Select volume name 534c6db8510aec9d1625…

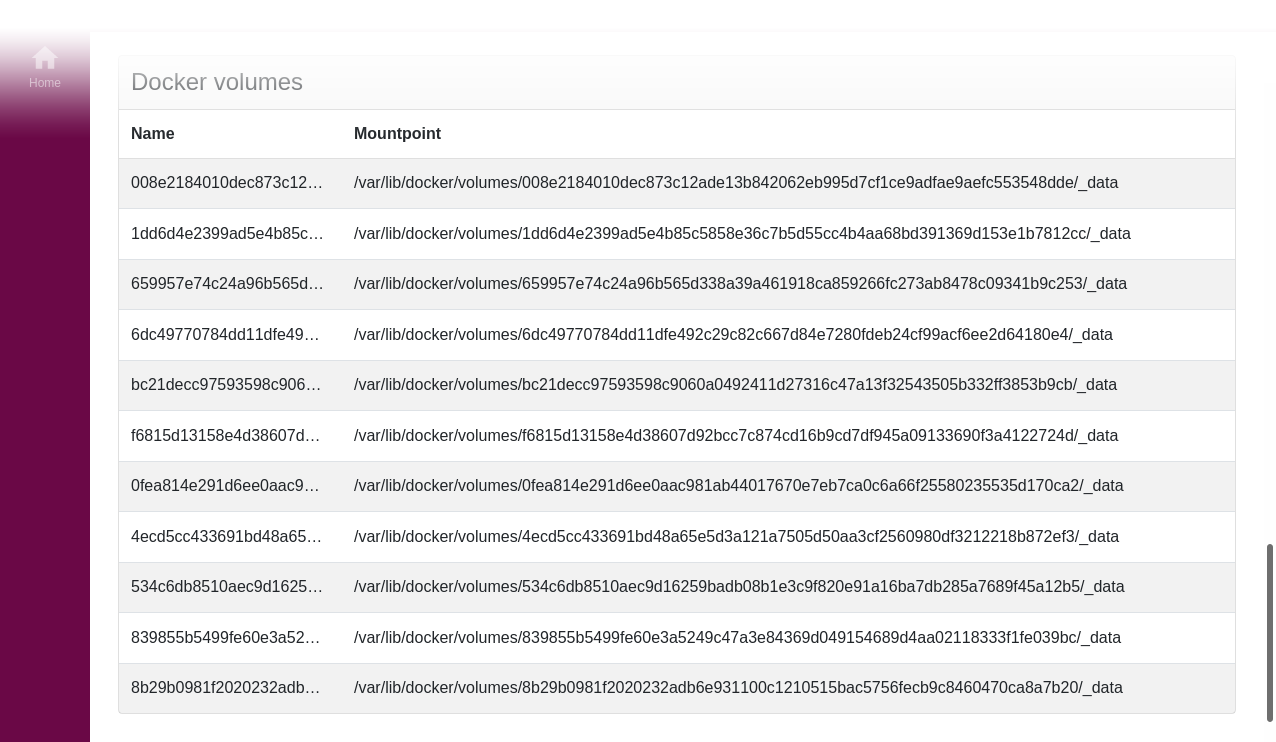227,587
